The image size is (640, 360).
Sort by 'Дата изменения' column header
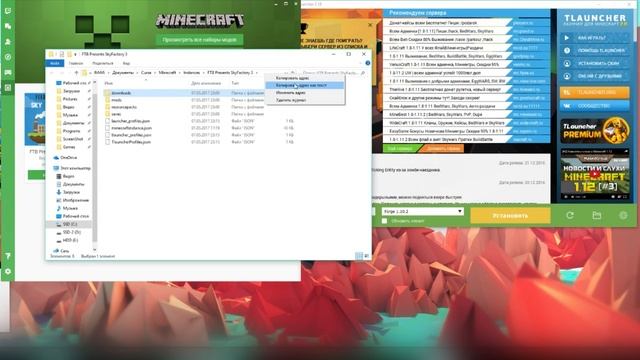206,83
